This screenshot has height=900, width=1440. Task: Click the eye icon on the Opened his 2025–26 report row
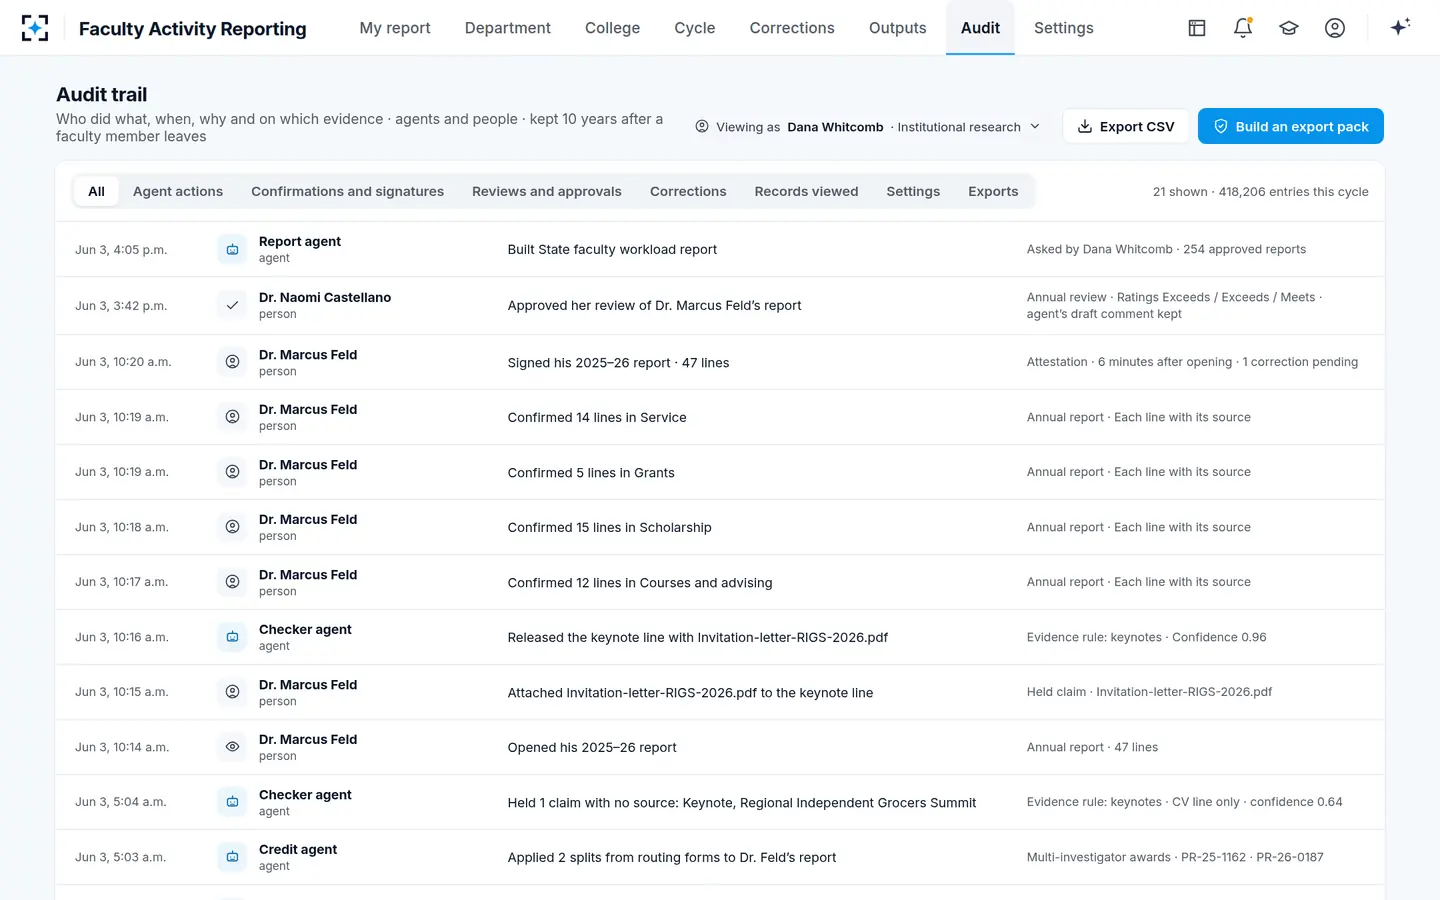[x=232, y=747]
